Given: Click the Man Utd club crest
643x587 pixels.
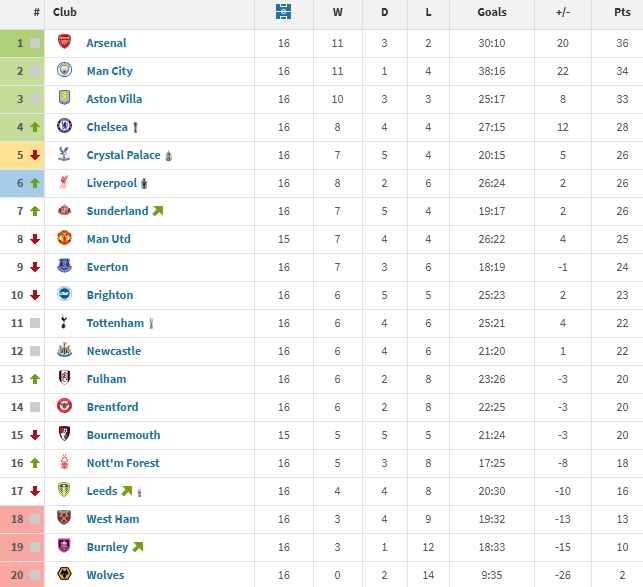Looking at the screenshot, I should (65, 239).
